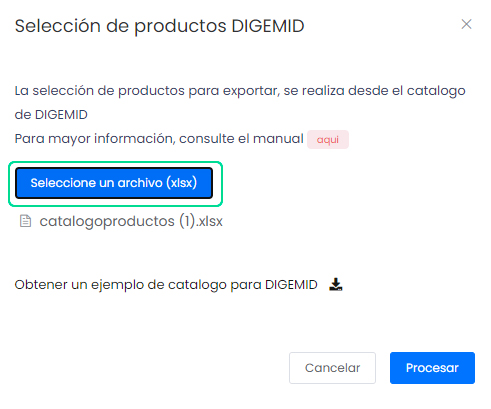
Task: Click the de DIGEMID text line
Action: tap(51, 115)
